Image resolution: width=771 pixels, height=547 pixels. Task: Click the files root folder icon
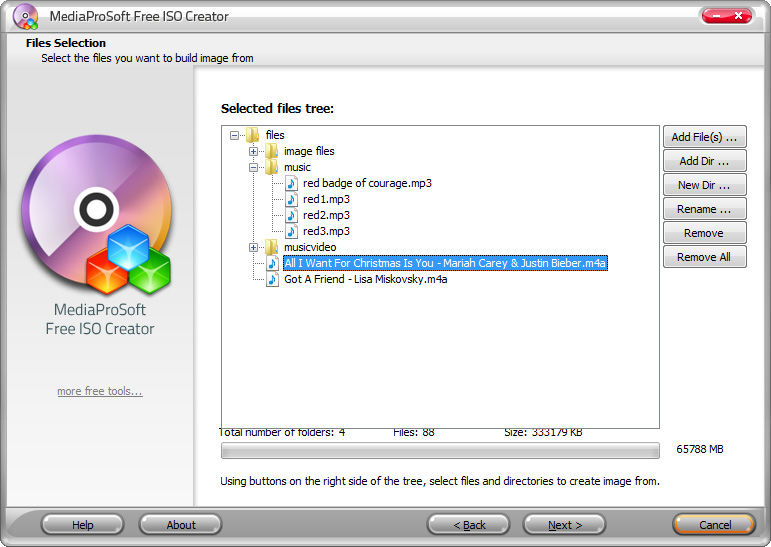point(252,135)
